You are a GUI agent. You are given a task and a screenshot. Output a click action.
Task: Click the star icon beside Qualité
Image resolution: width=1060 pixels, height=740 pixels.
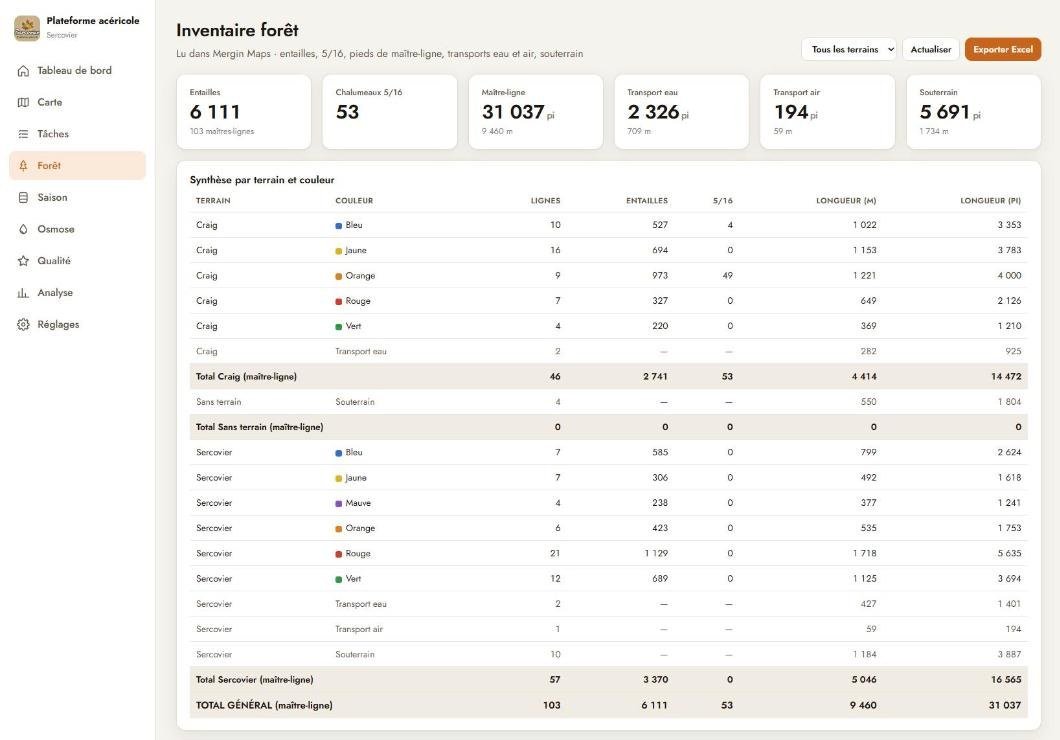click(x=23, y=261)
